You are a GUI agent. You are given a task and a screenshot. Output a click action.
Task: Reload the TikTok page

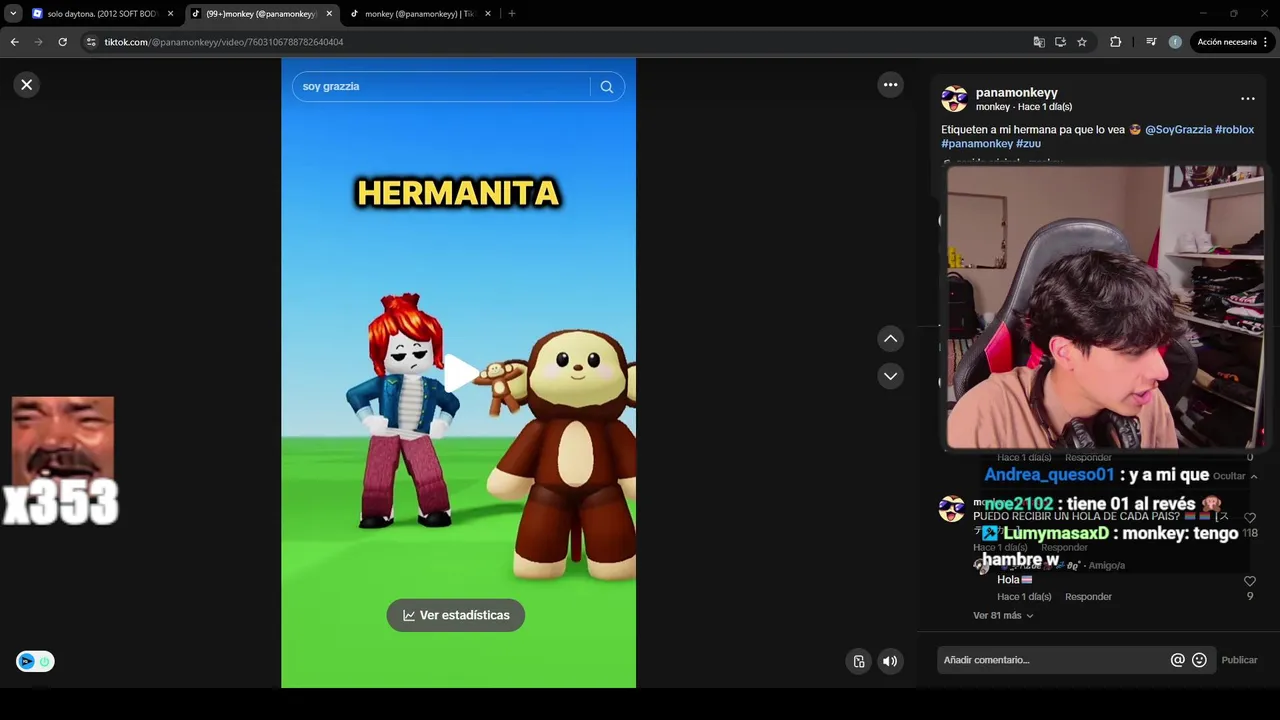(x=62, y=42)
